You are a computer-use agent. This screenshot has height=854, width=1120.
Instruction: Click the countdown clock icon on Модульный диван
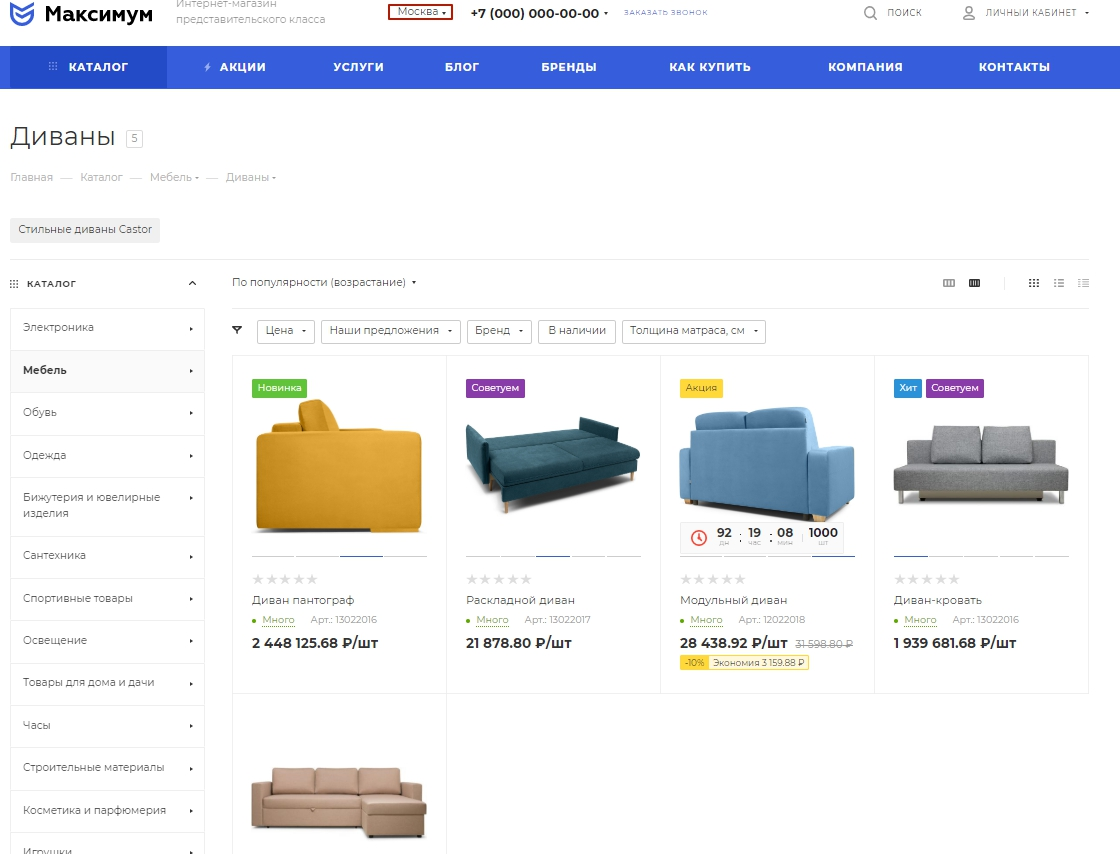pos(699,537)
